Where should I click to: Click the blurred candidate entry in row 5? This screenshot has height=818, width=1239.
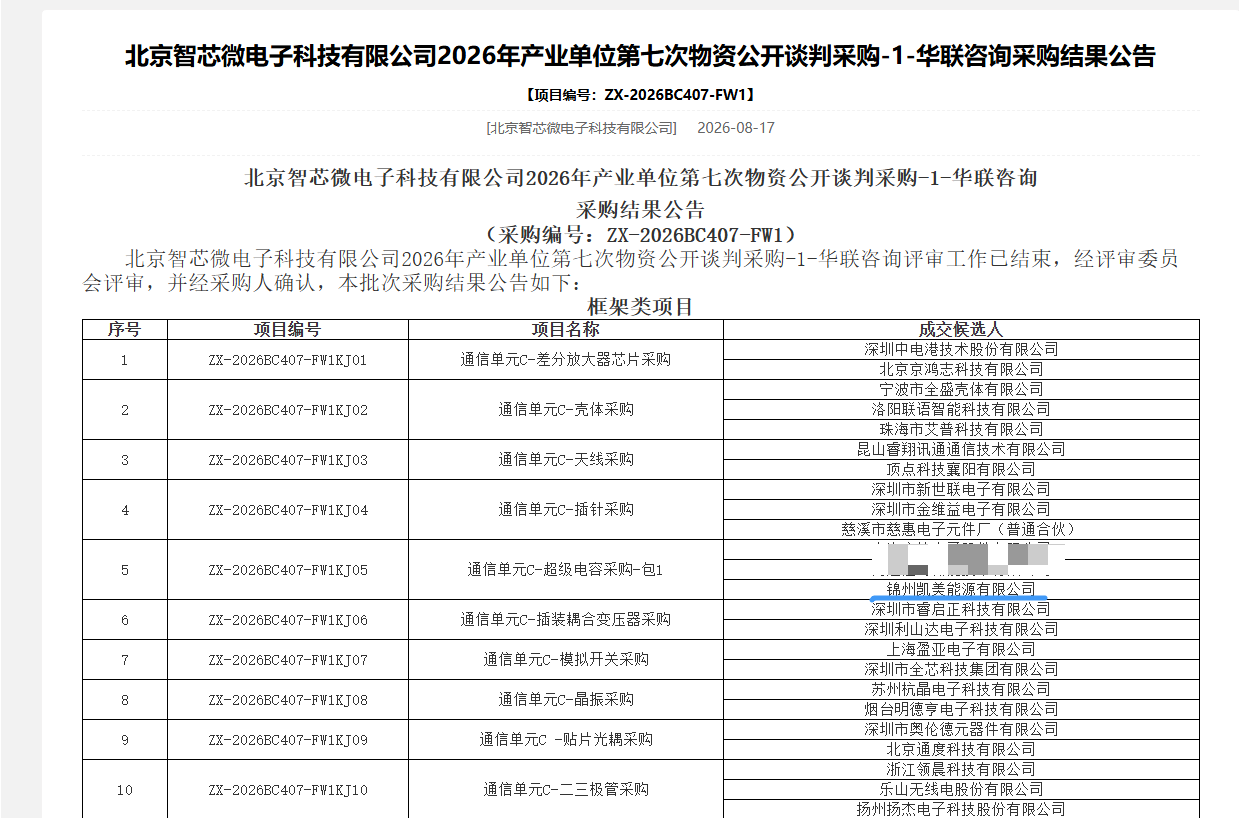click(961, 560)
